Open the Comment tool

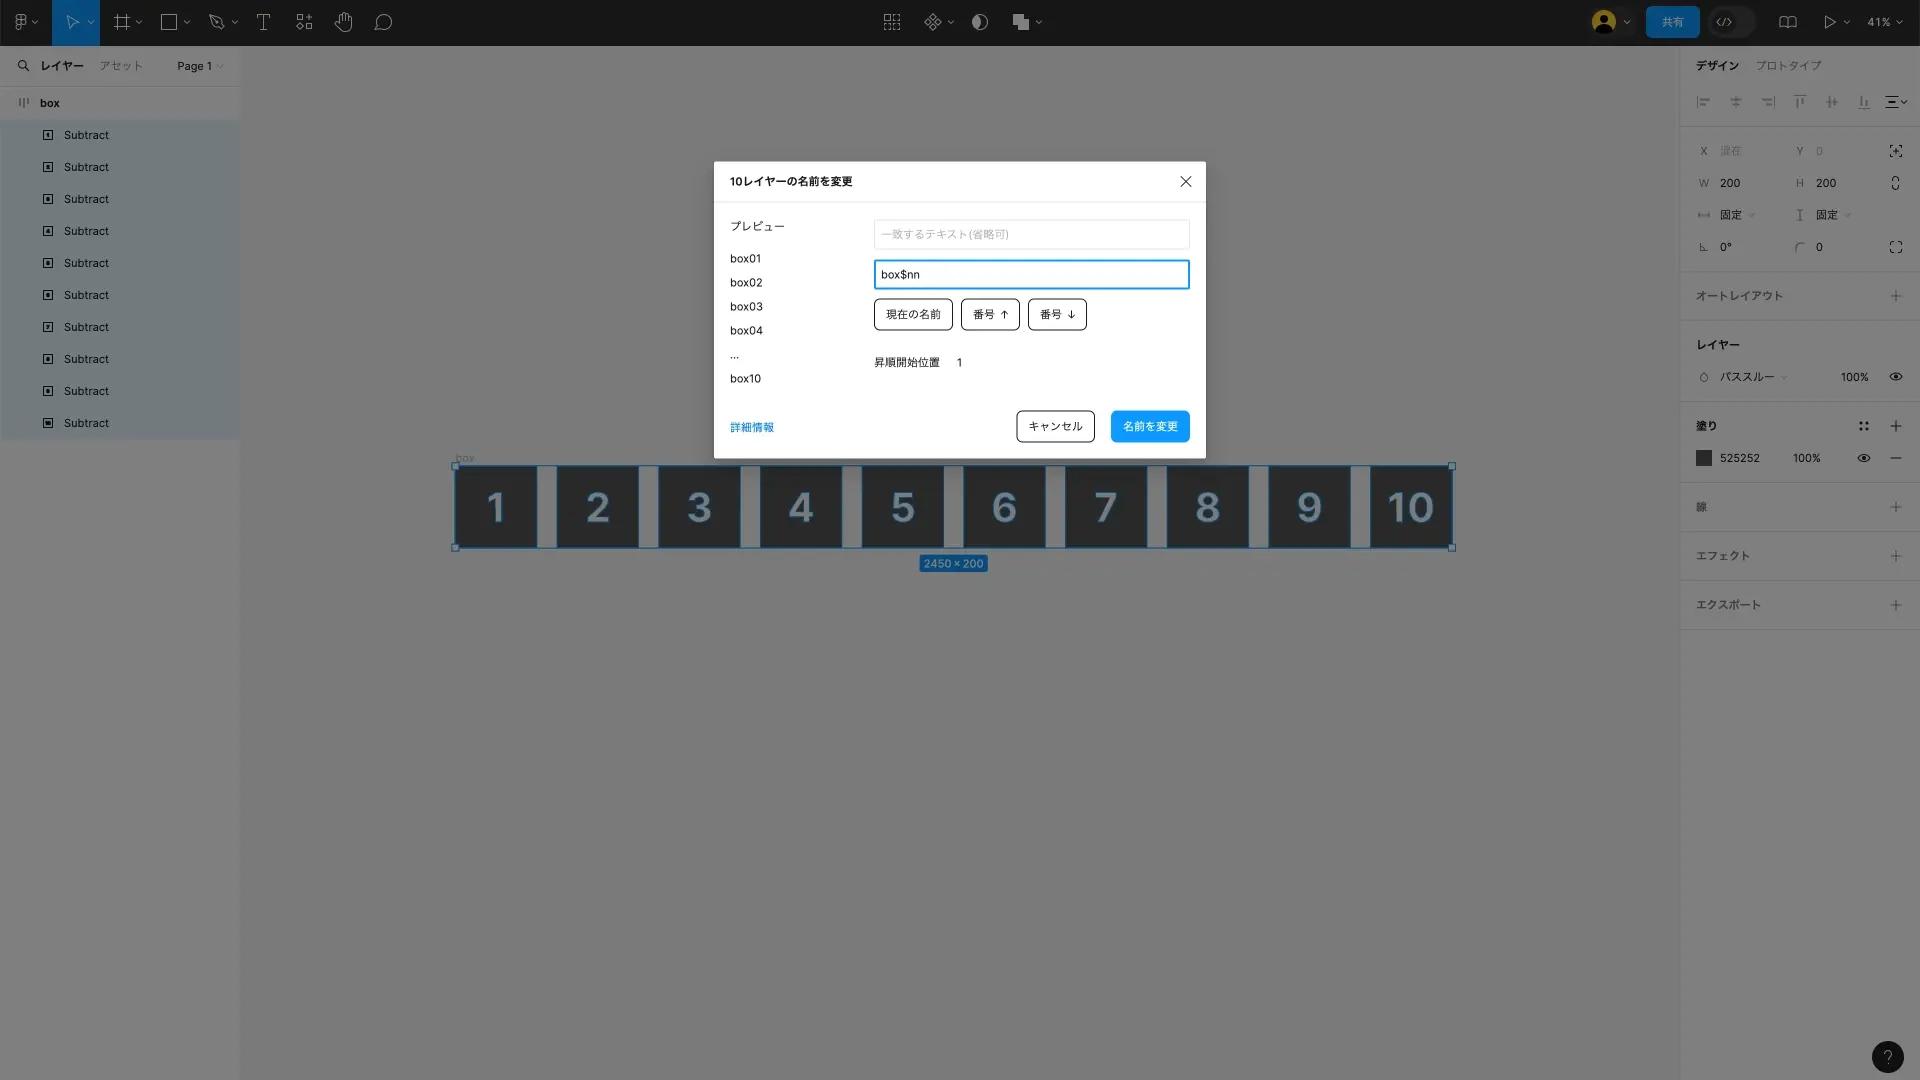point(383,22)
